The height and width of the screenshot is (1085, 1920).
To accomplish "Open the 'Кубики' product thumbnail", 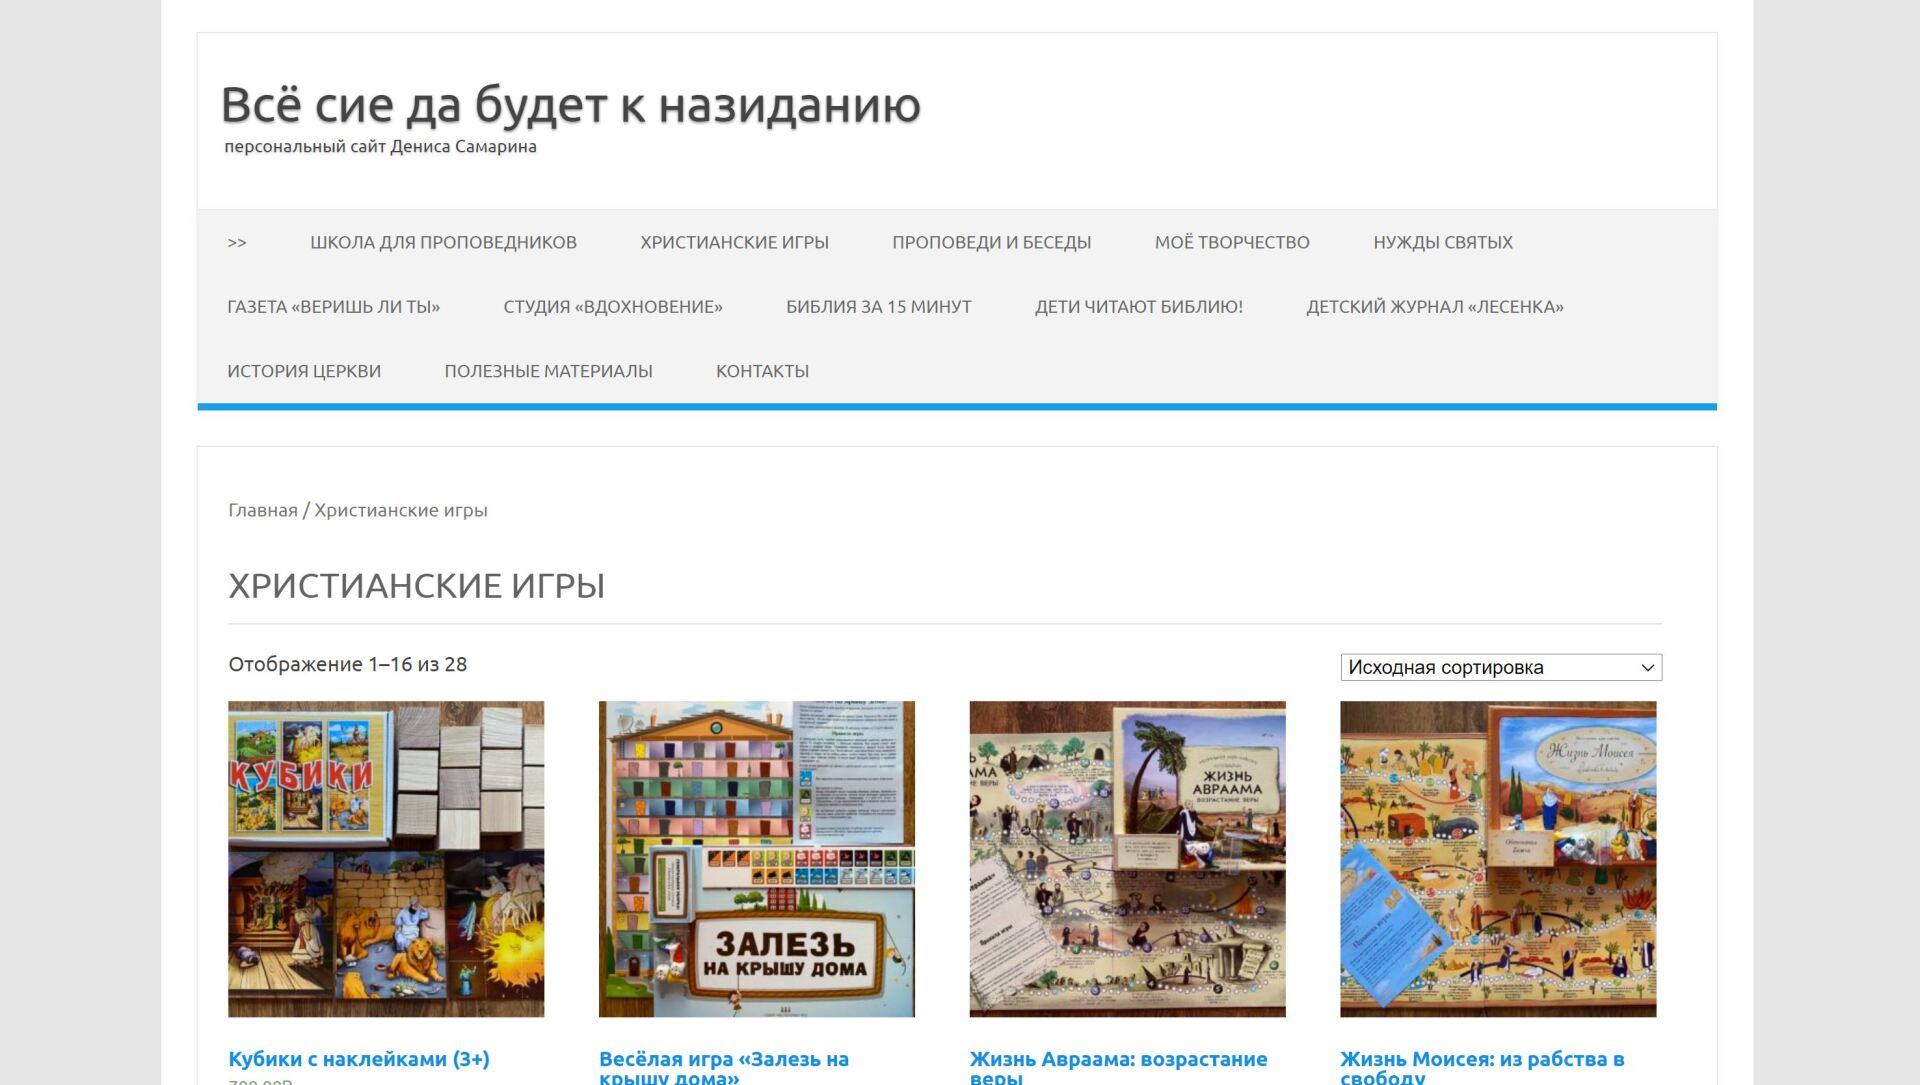I will tap(386, 859).
